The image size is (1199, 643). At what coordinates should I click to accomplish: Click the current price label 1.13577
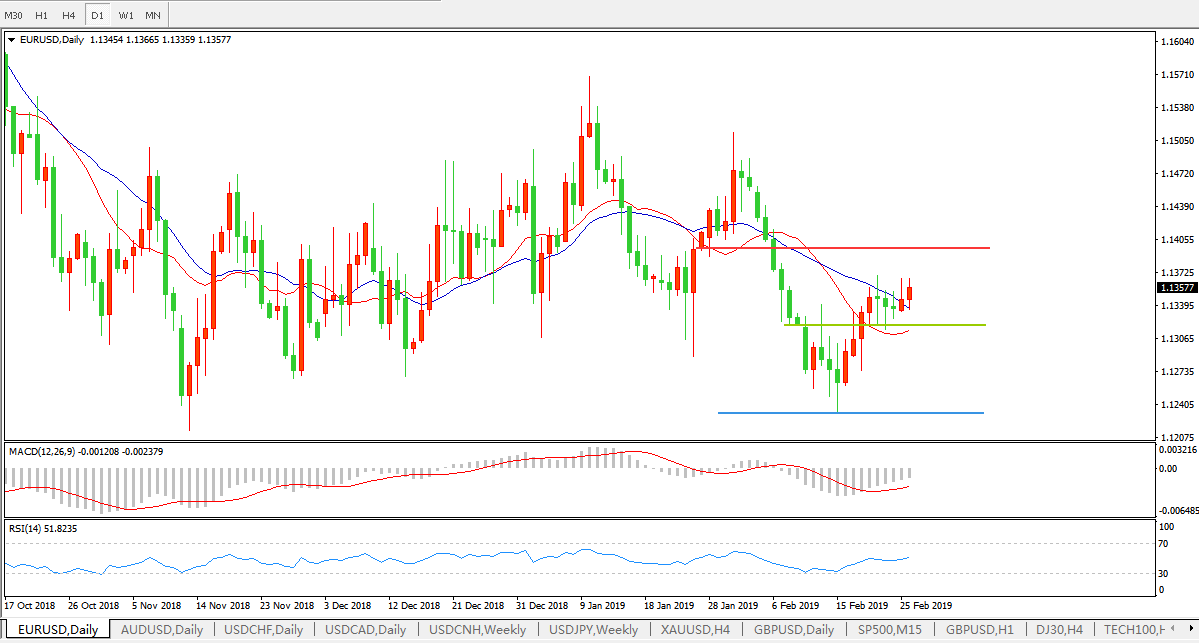click(x=1176, y=288)
